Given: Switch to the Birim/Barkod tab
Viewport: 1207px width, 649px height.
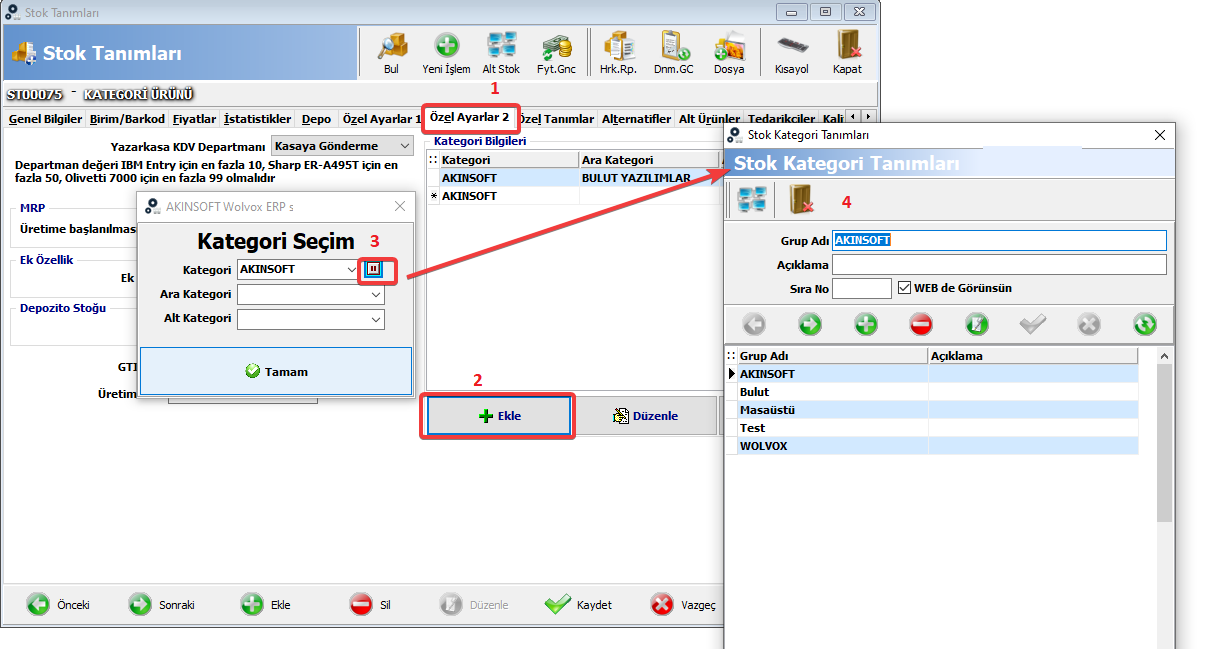Looking at the screenshot, I should [x=128, y=119].
